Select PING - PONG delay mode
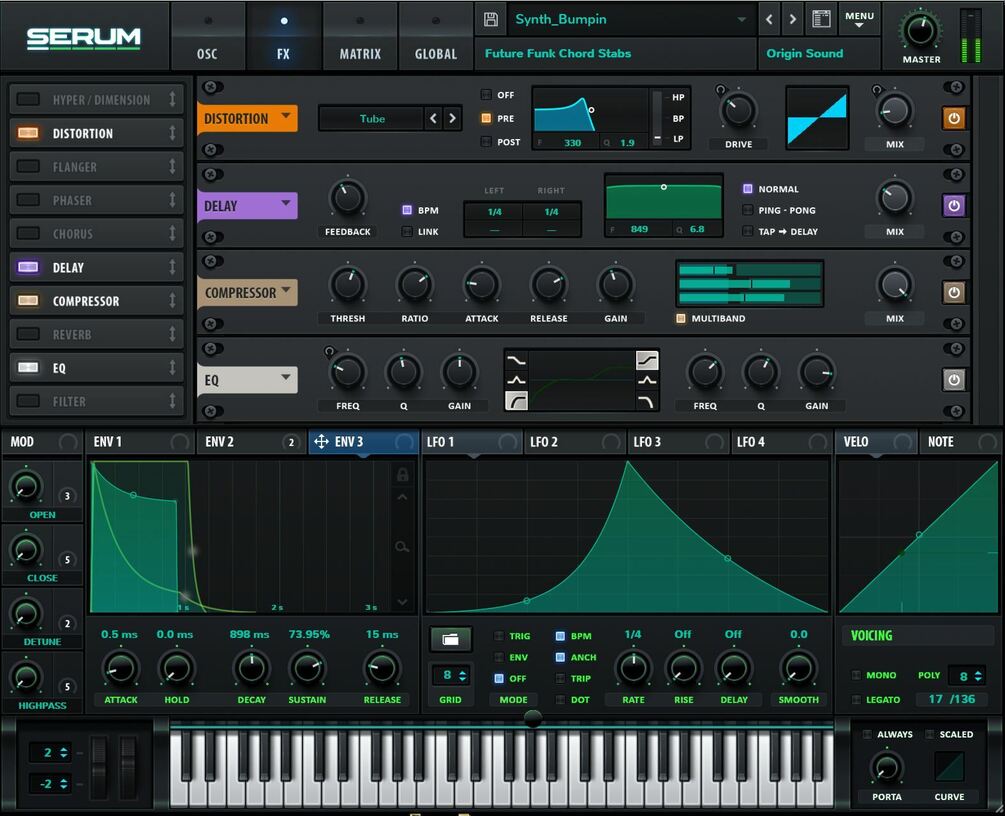This screenshot has height=816, width=1005. point(747,210)
